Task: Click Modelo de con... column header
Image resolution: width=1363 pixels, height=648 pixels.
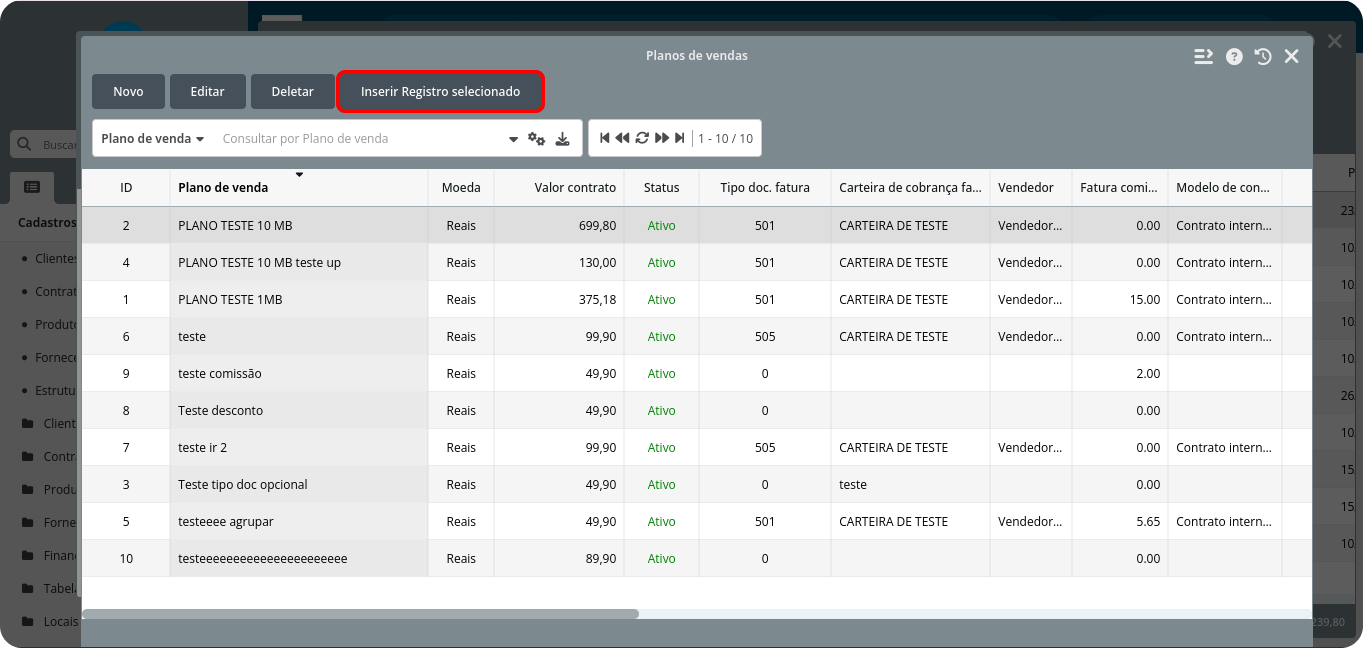Action: 1225,187
